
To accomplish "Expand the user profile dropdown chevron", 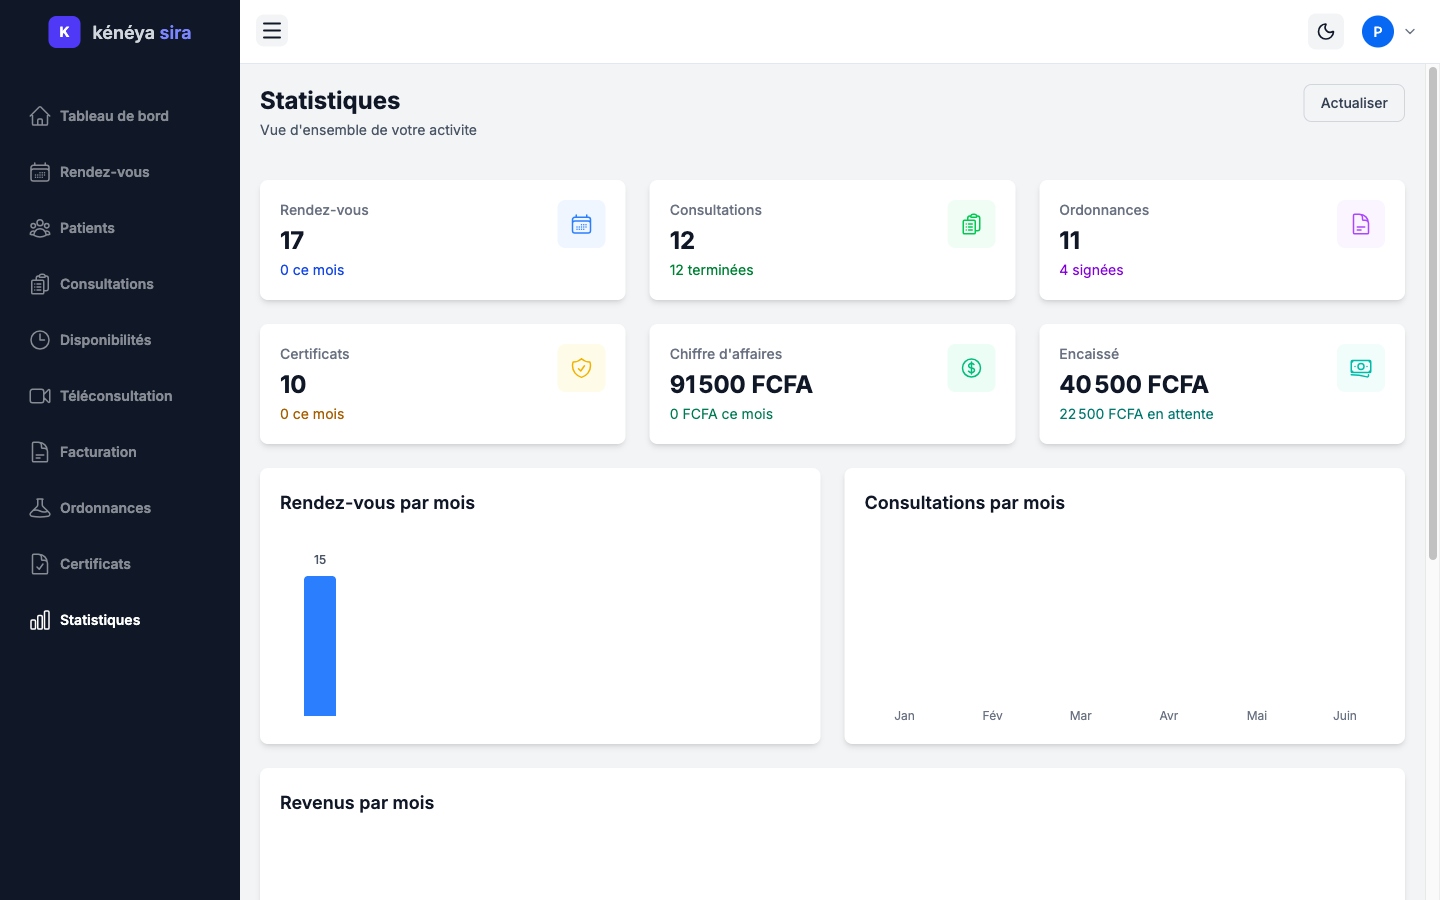I will tap(1410, 32).
